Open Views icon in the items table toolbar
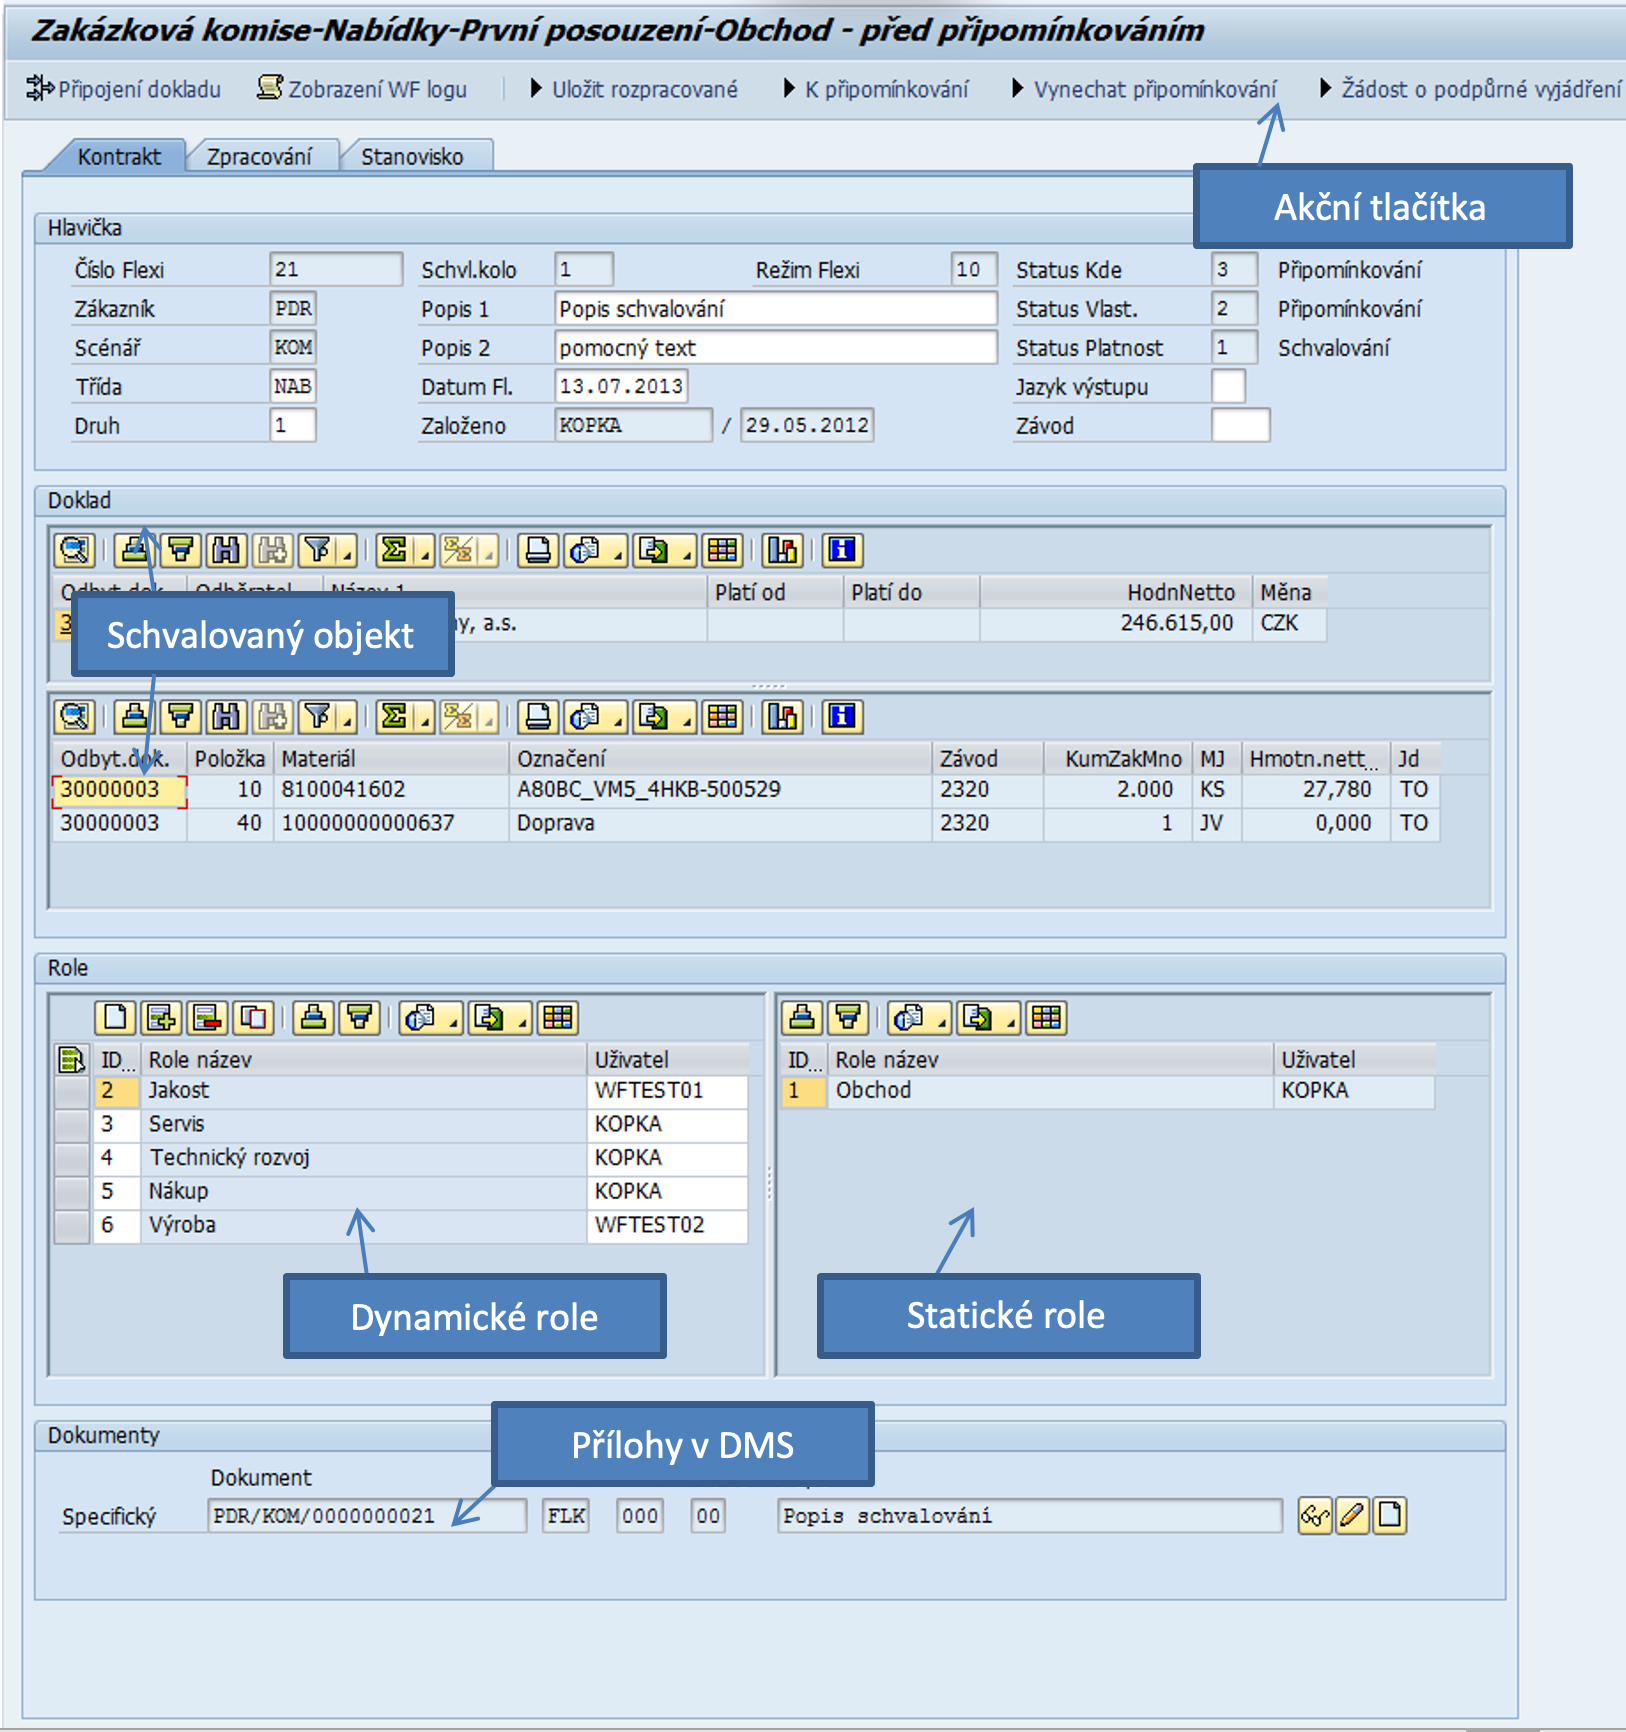The width and height of the screenshot is (1626, 1732). point(585,716)
